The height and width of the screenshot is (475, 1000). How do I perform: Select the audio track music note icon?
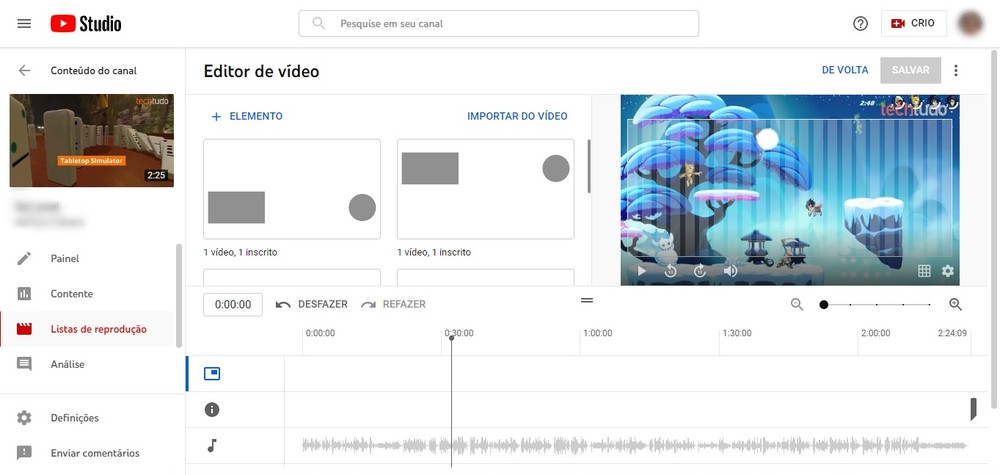[212, 446]
